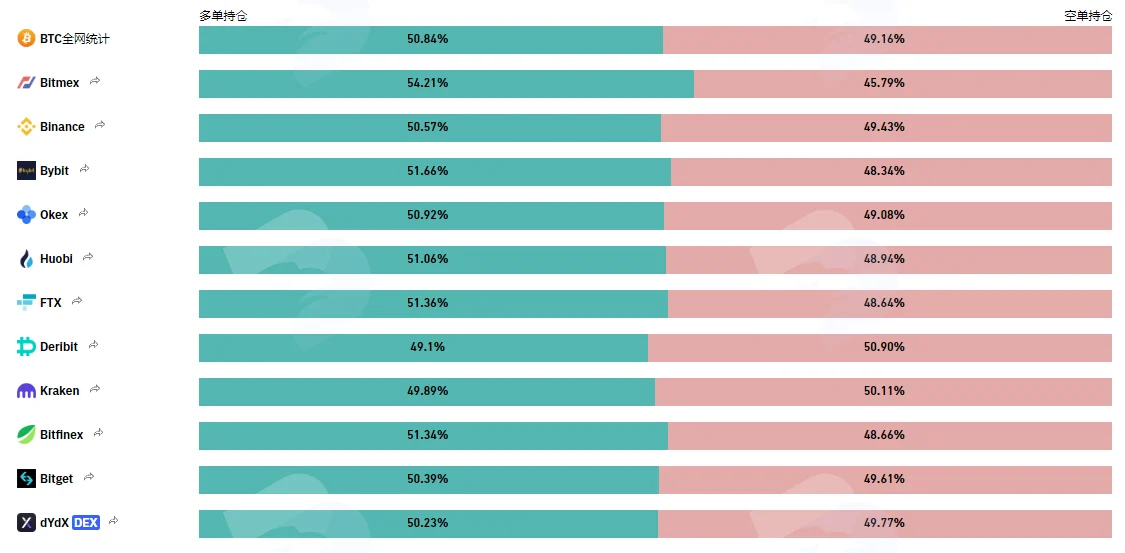Click the Deribit logo icon

27,346
